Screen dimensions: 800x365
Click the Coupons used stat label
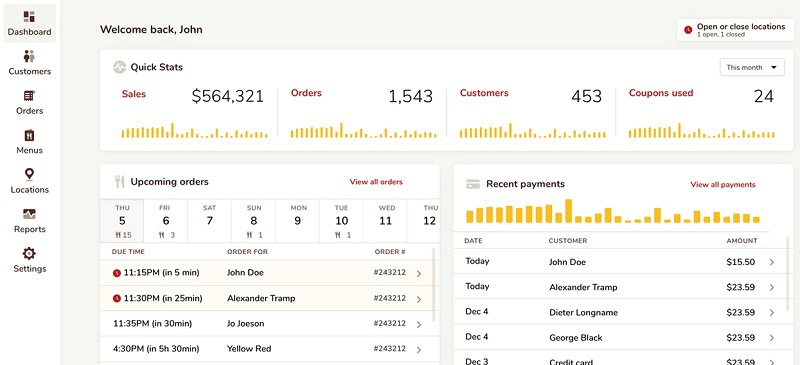661,93
